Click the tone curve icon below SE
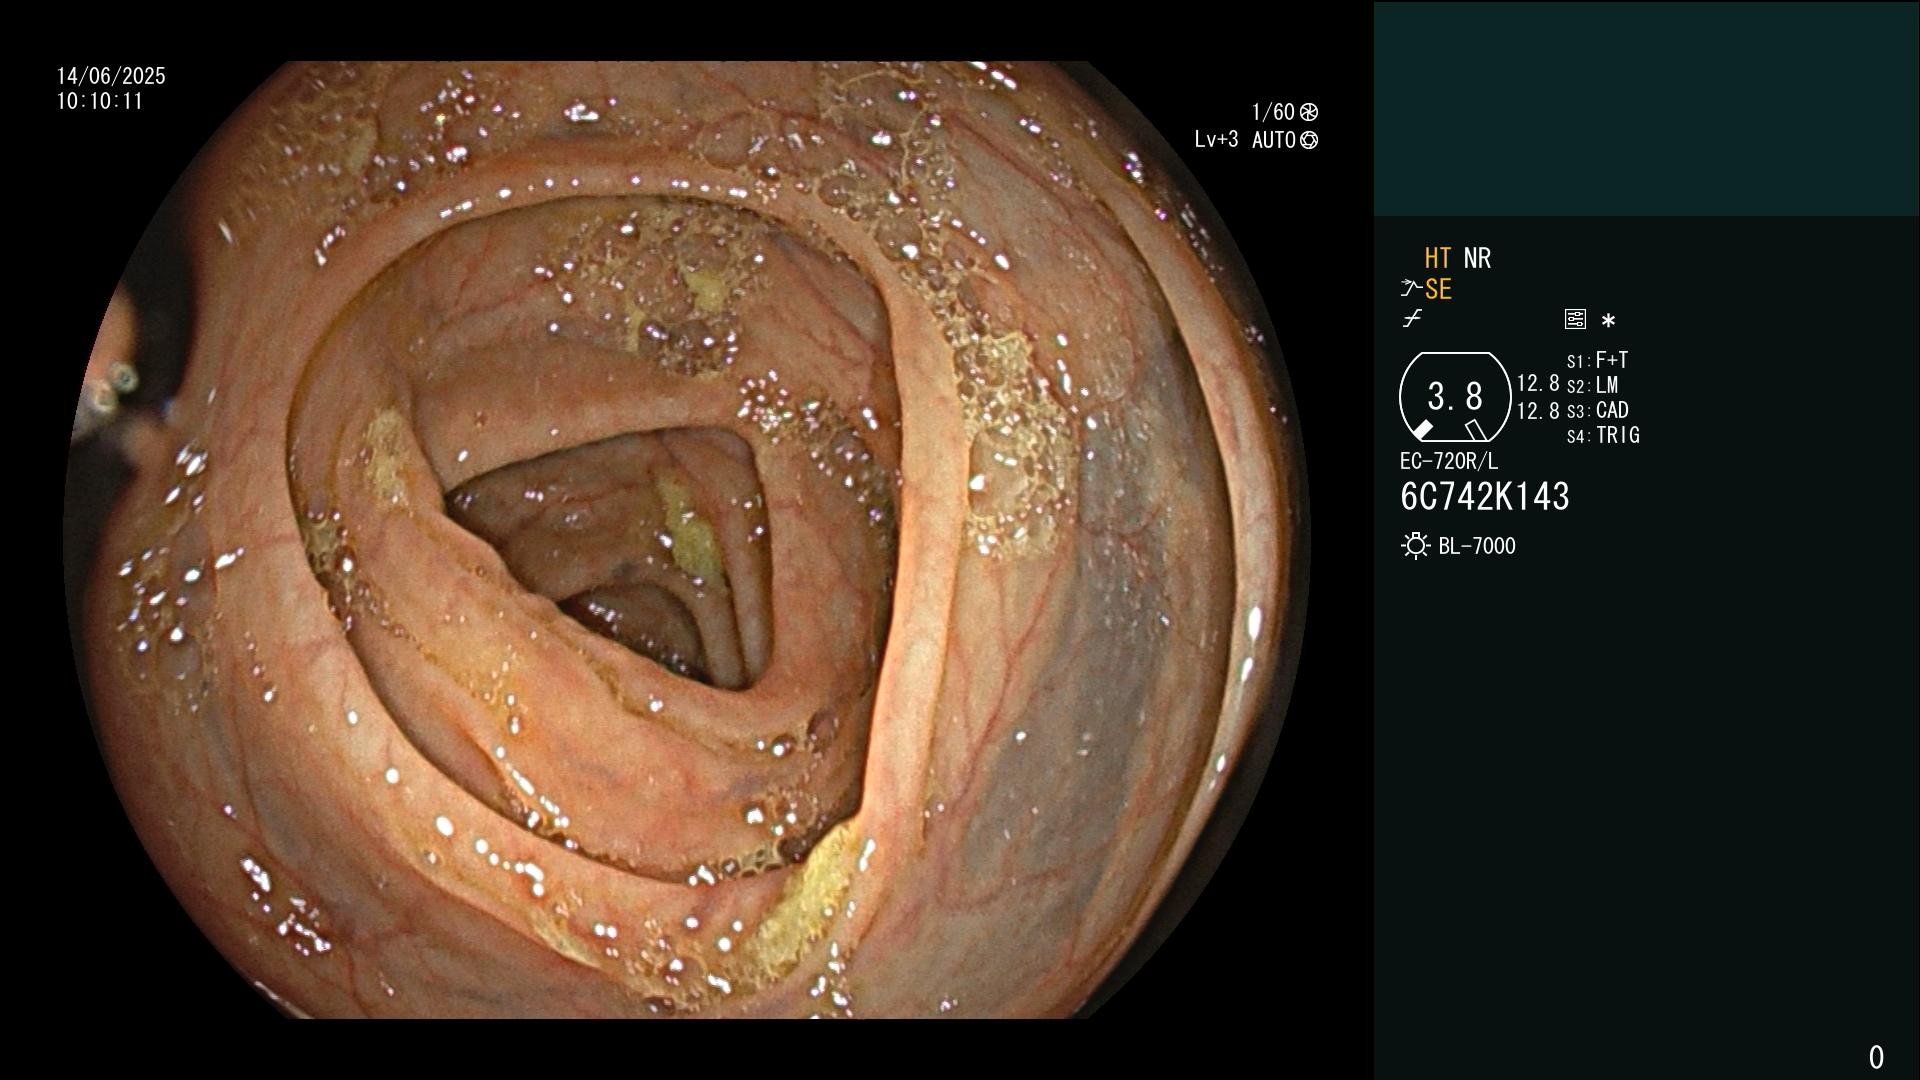The height and width of the screenshot is (1080, 1920). pyautogui.click(x=1412, y=319)
